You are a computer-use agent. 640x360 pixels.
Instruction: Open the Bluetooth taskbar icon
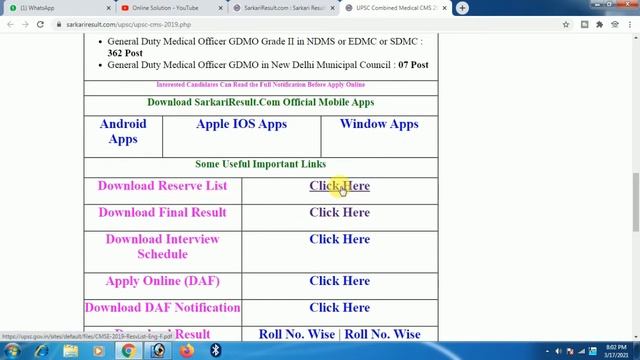click(216, 350)
